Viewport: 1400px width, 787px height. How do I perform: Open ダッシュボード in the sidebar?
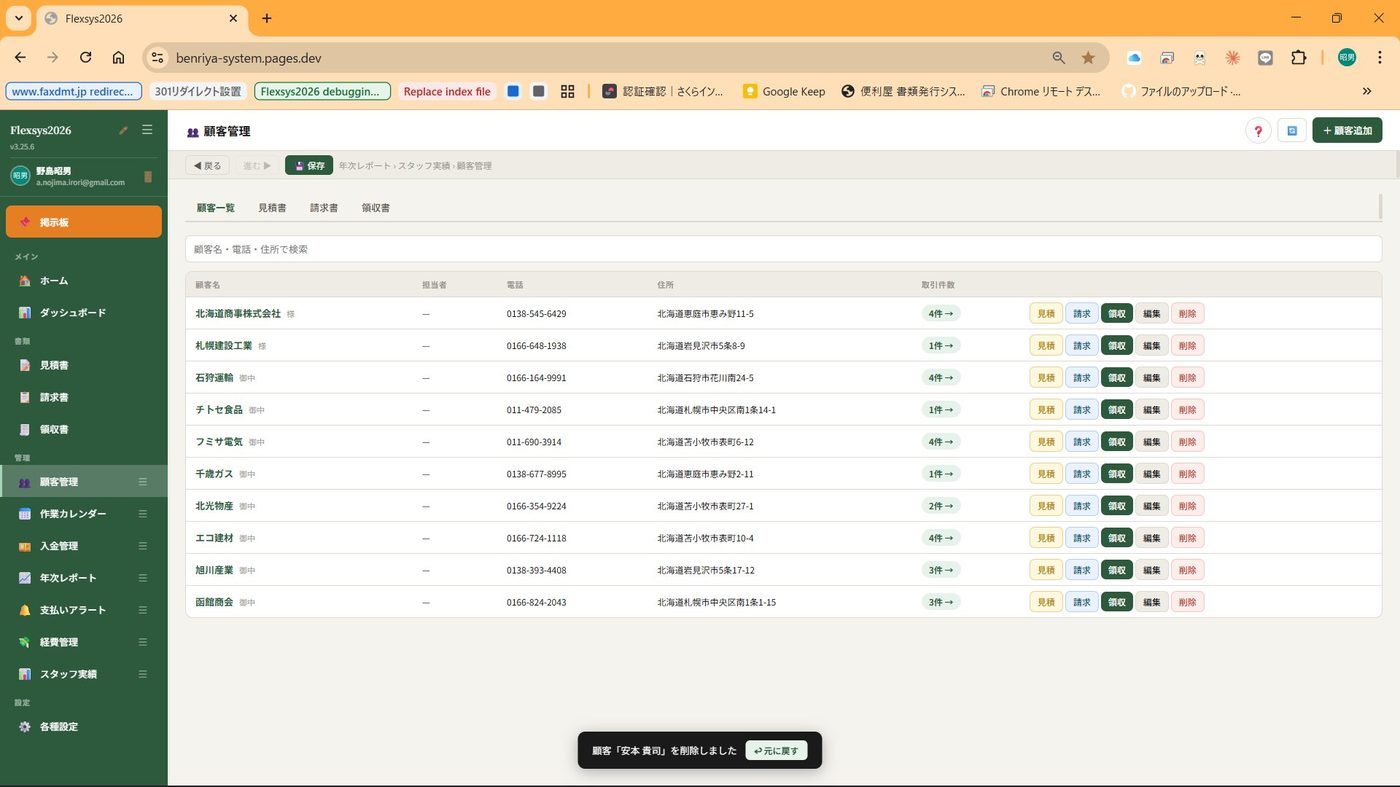pos(84,313)
